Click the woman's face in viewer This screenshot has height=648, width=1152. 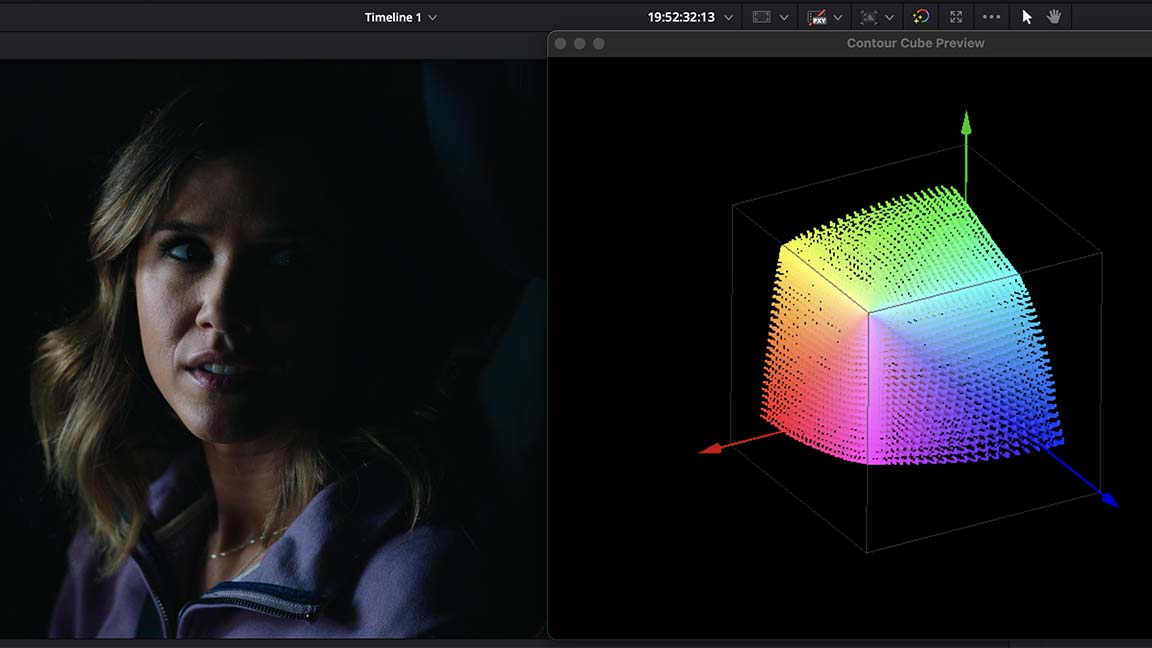(x=215, y=300)
